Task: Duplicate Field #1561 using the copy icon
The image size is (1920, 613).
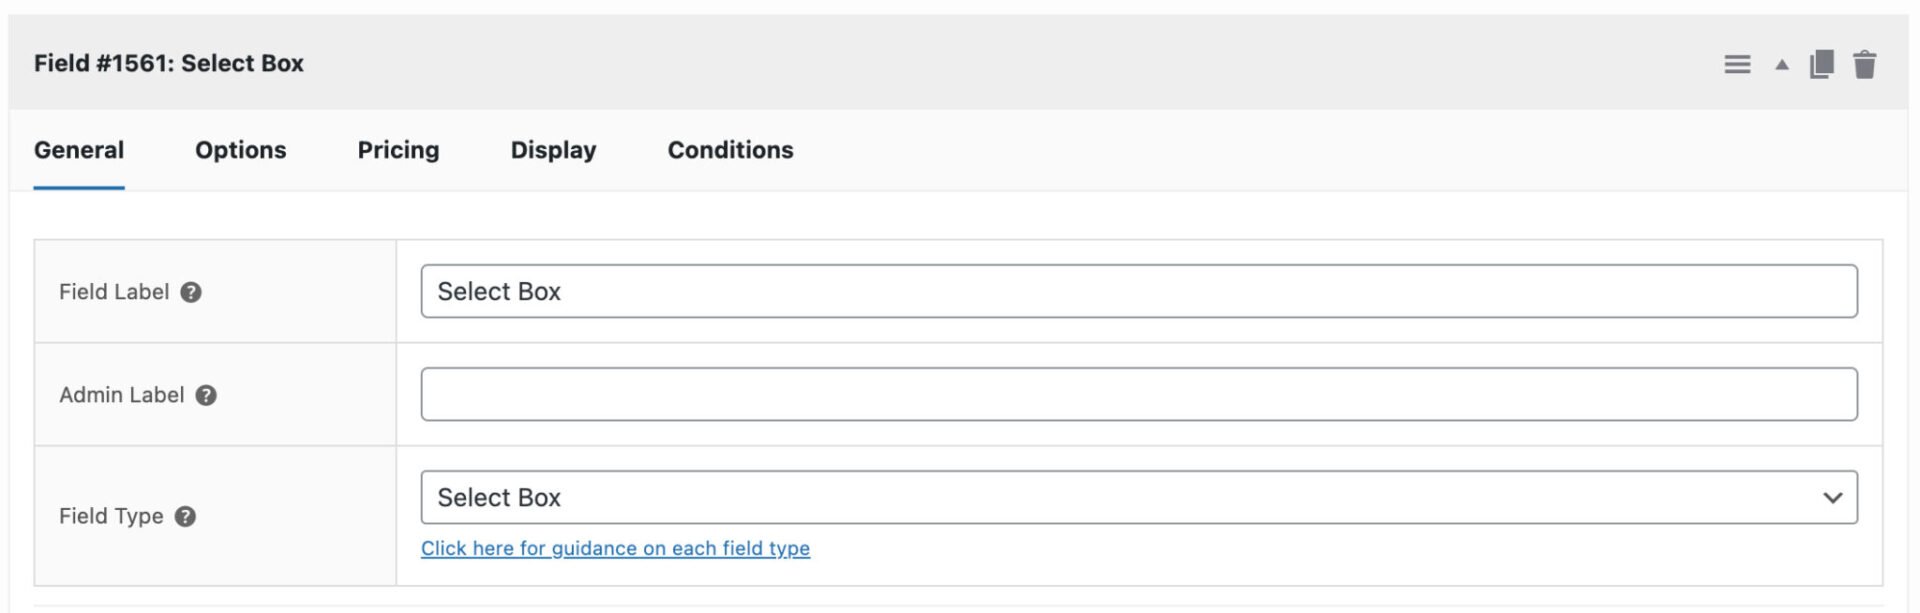Action: pyautogui.click(x=1820, y=62)
